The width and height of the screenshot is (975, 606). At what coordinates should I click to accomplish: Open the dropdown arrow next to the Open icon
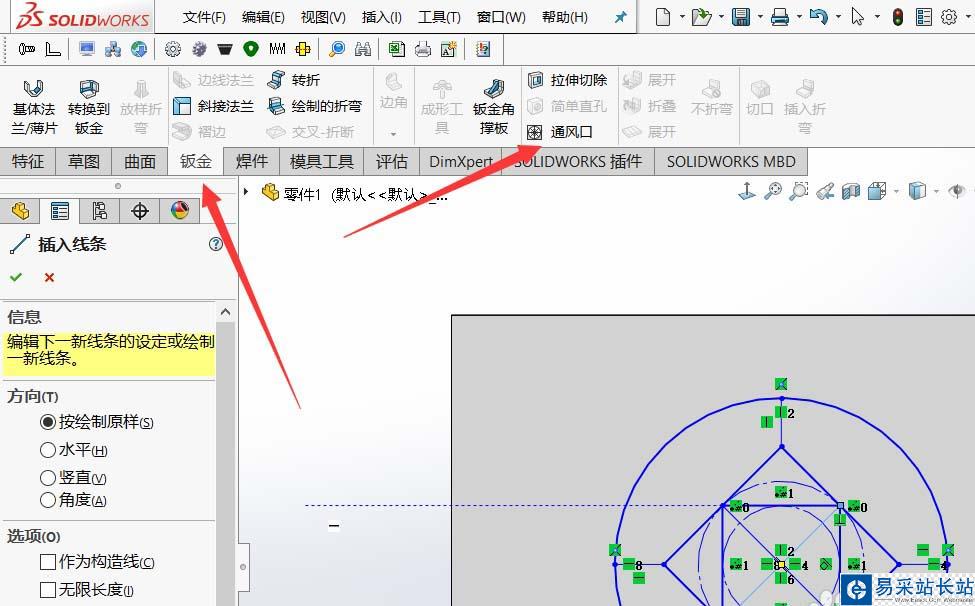pos(721,17)
